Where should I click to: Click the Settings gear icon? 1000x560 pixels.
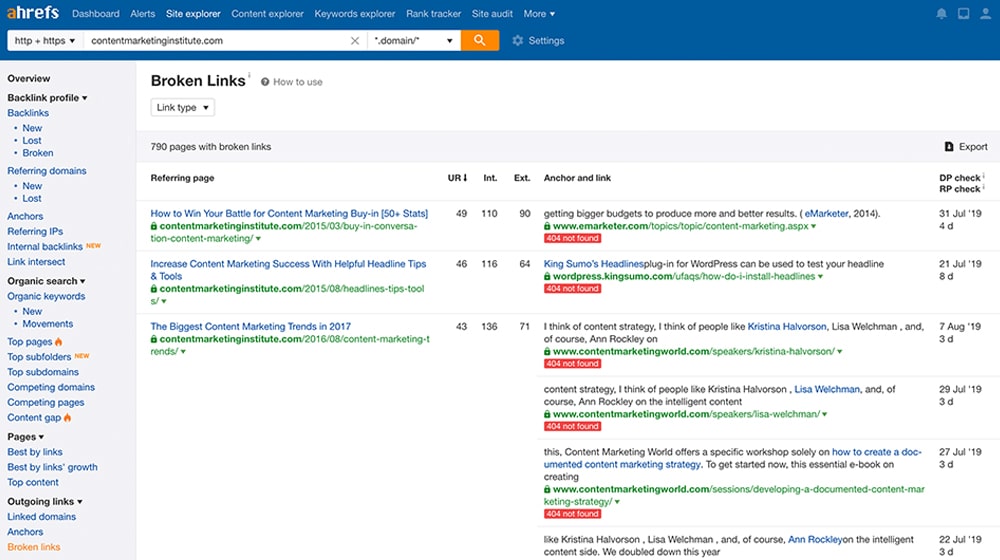[517, 41]
